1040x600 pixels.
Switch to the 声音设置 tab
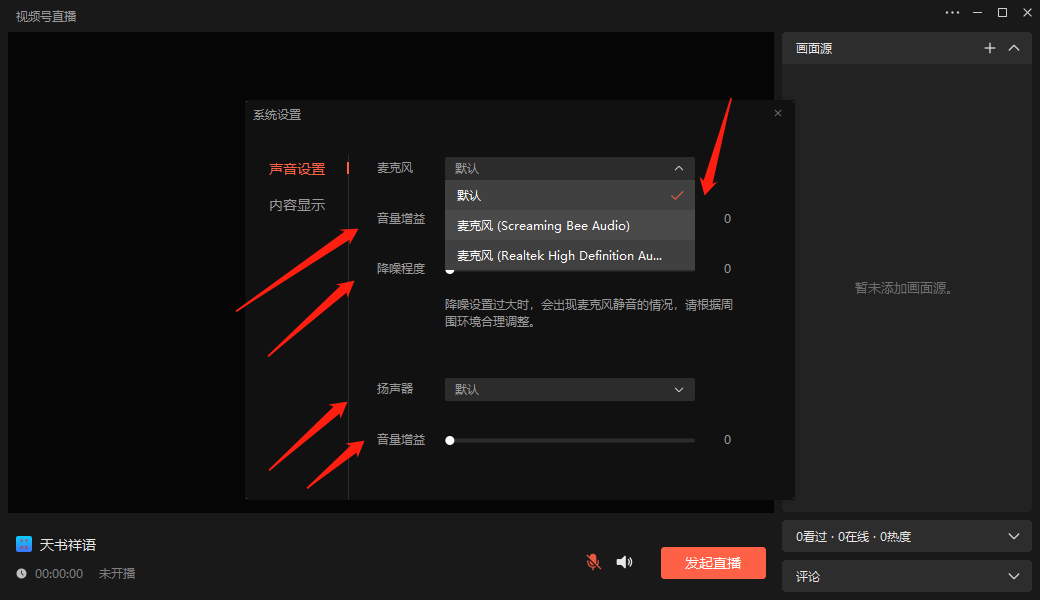click(x=297, y=169)
